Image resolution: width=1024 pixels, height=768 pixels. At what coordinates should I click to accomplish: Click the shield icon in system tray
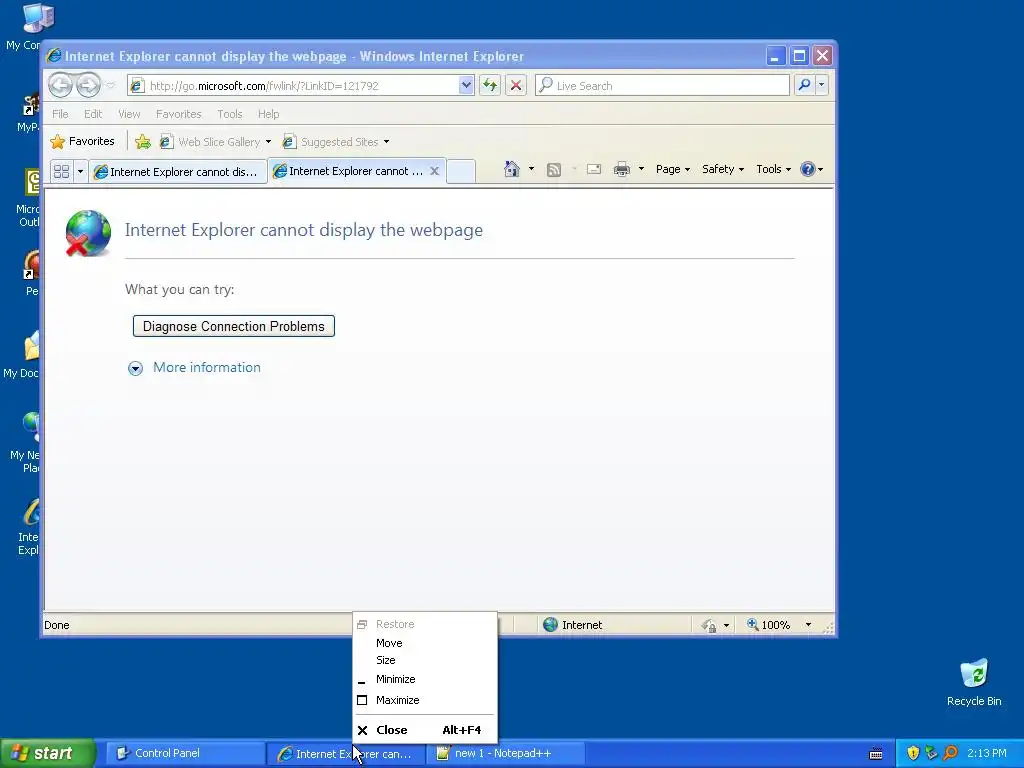click(x=913, y=753)
